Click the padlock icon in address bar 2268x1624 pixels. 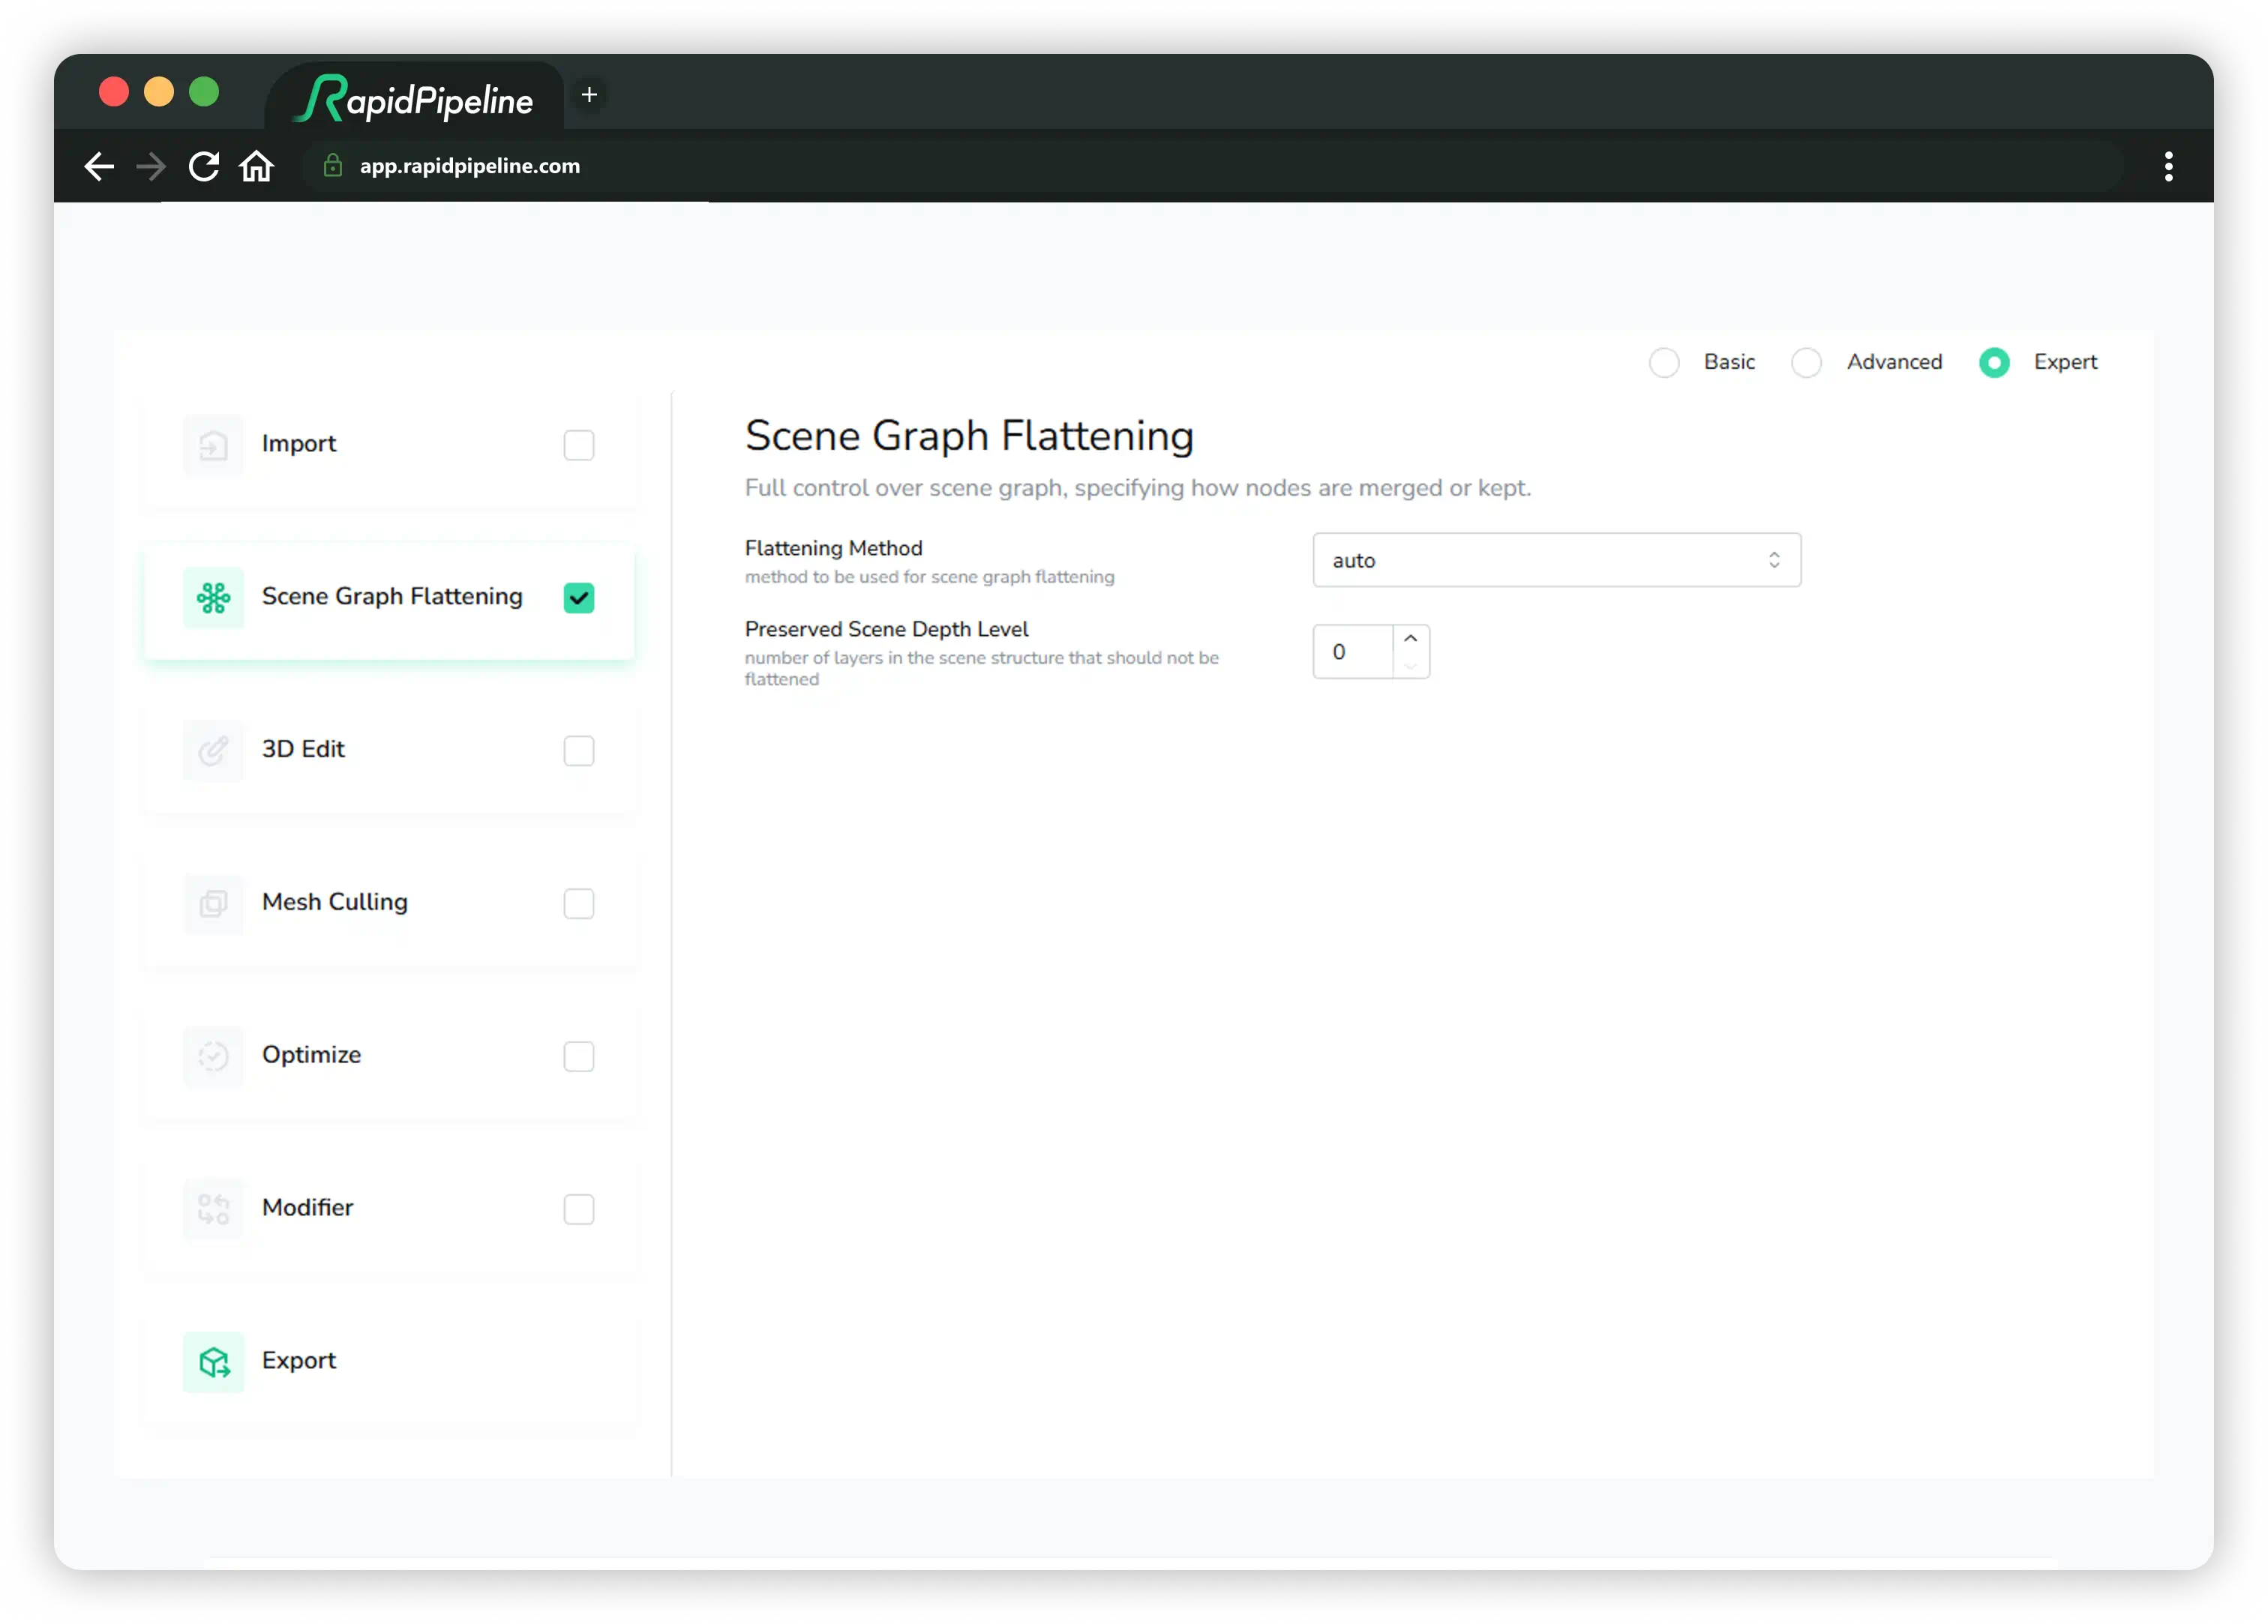tap(333, 166)
